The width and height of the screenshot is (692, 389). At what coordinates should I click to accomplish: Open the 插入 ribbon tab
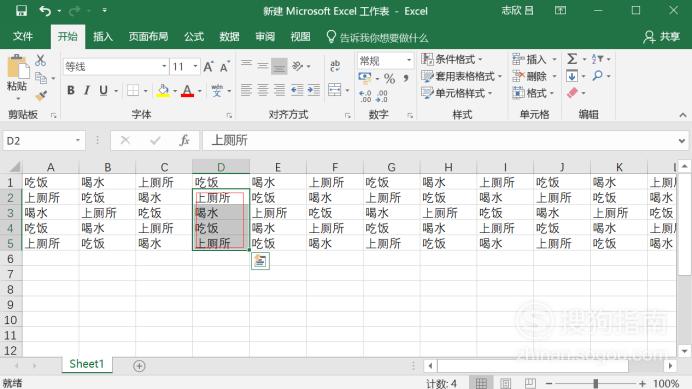coord(103,37)
